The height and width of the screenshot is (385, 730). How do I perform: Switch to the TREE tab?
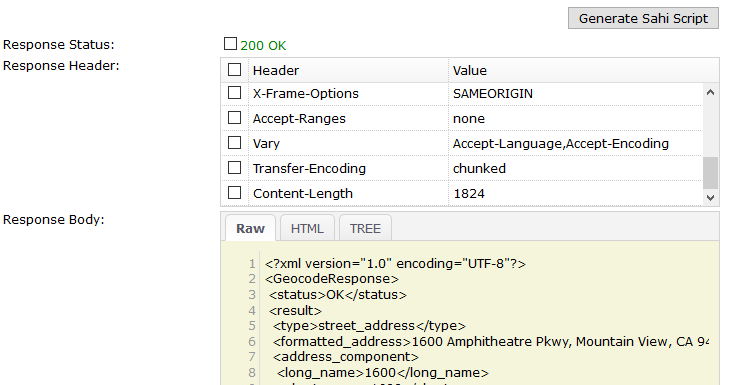point(365,228)
